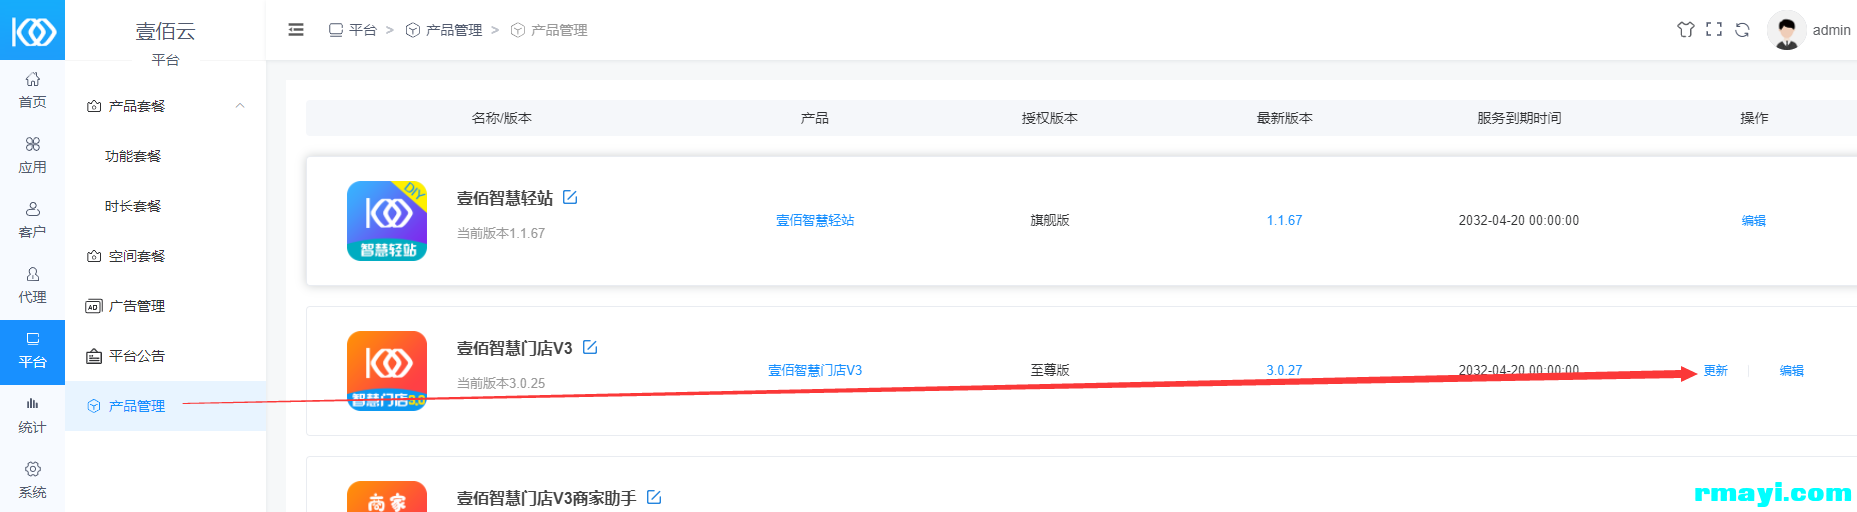
Task: Click the 至尊版 cell
Action: coord(1050,370)
